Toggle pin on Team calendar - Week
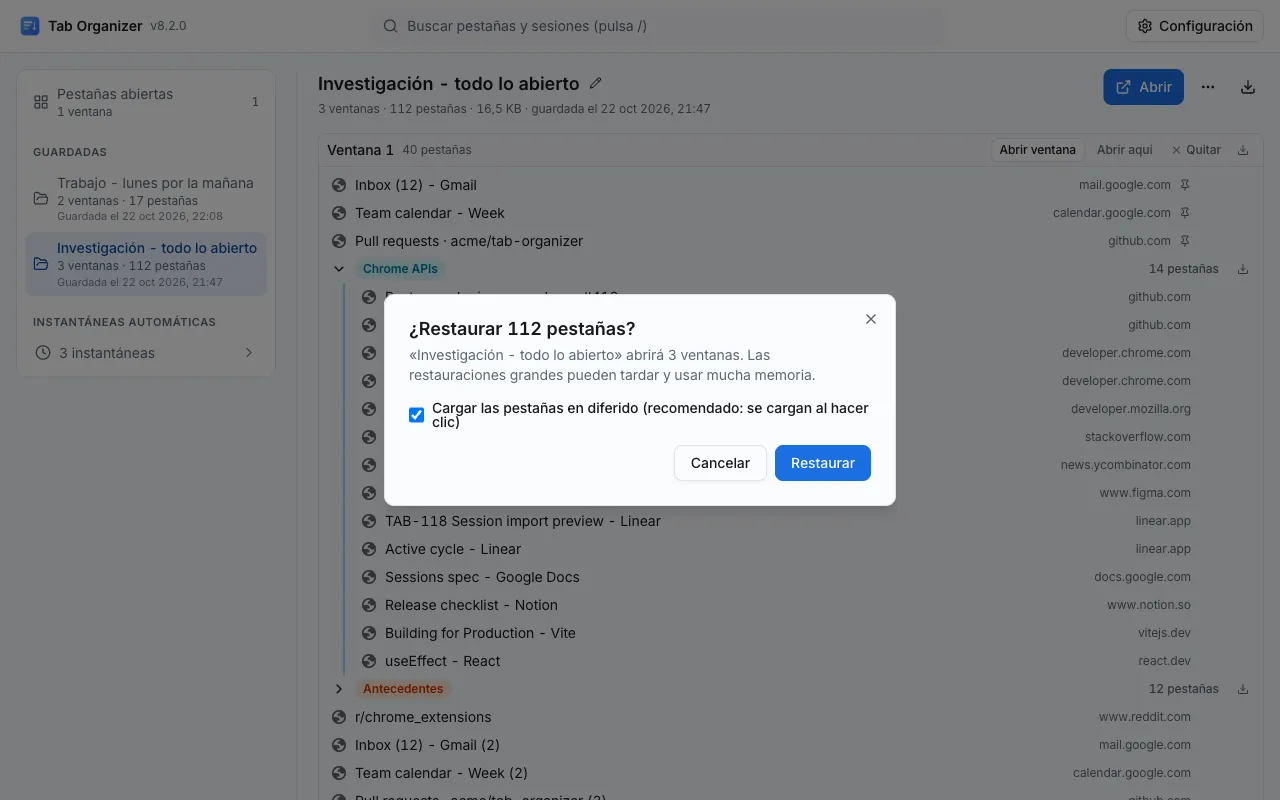The image size is (1280, 800). [x=1185, y=213]
